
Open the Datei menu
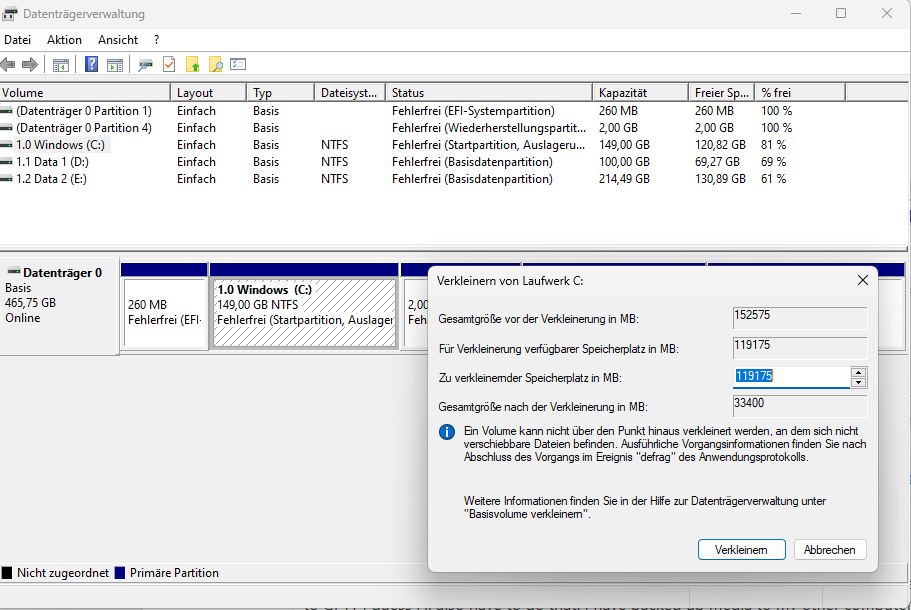point(18,39)
